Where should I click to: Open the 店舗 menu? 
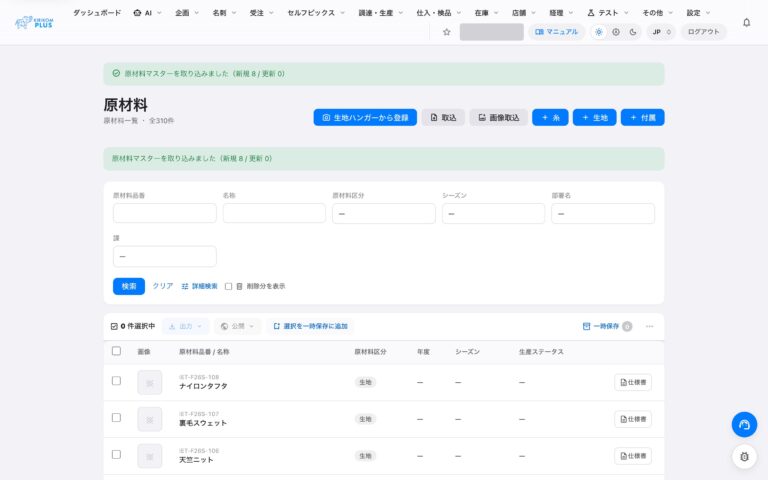[524, 13]
